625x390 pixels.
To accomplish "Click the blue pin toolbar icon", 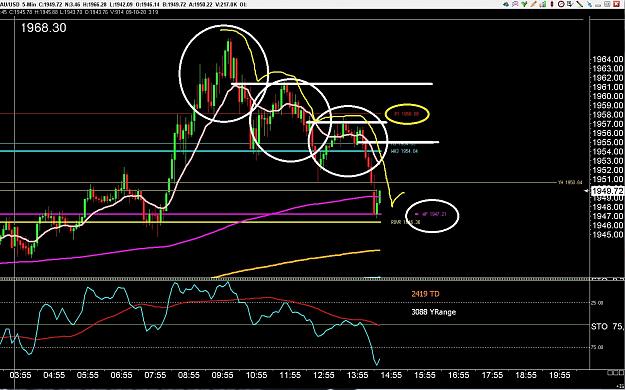I will 590,4.
